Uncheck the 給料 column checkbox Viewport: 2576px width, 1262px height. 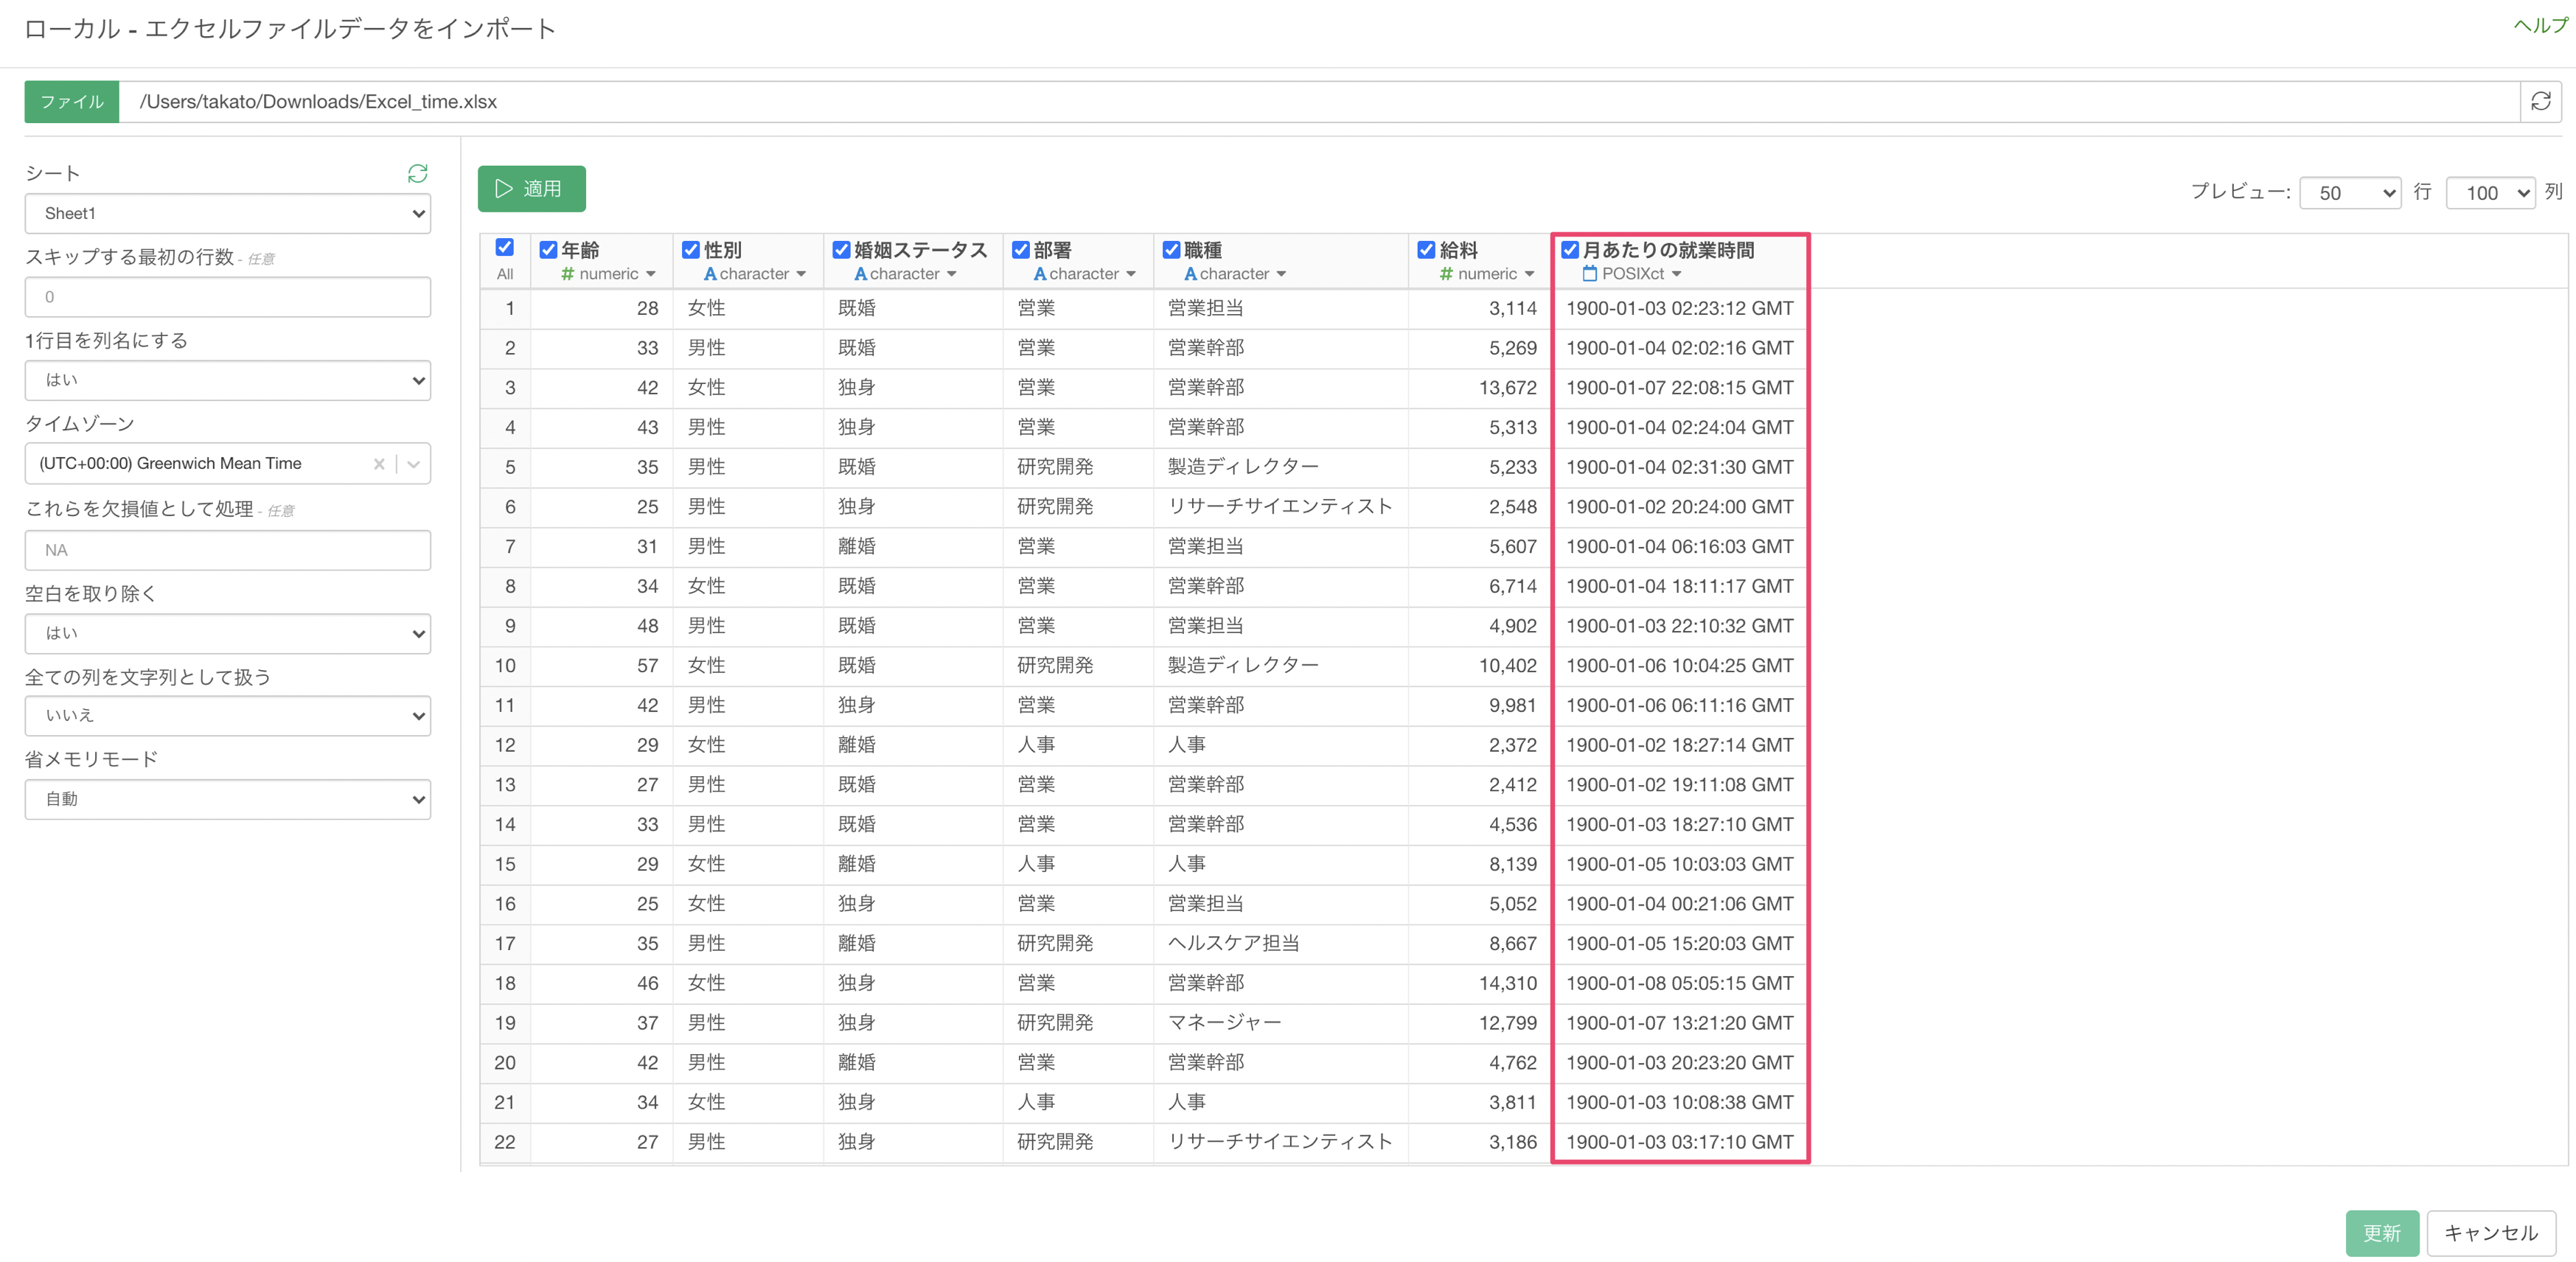point(1427,249)
